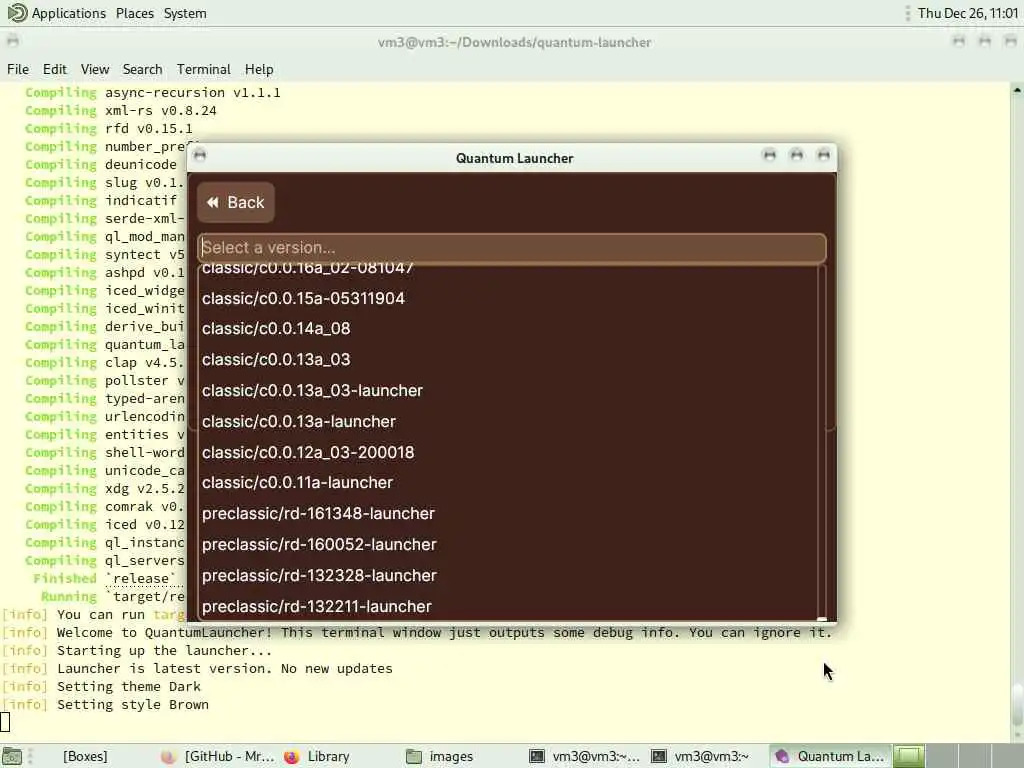Open the System menu in top panel
The width and height of the screenshot is (1024, 768).
click(x=185, y=13)
